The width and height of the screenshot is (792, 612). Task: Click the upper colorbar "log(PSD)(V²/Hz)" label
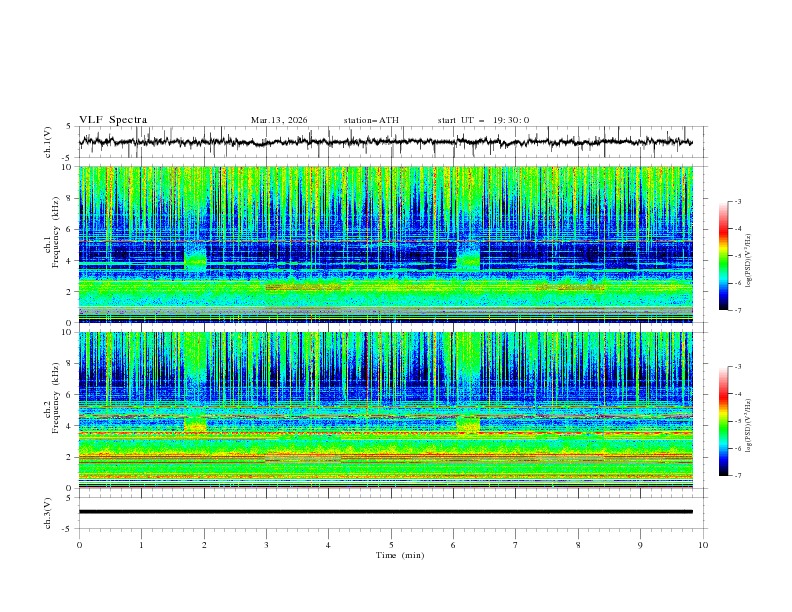(x=748, y=261)
